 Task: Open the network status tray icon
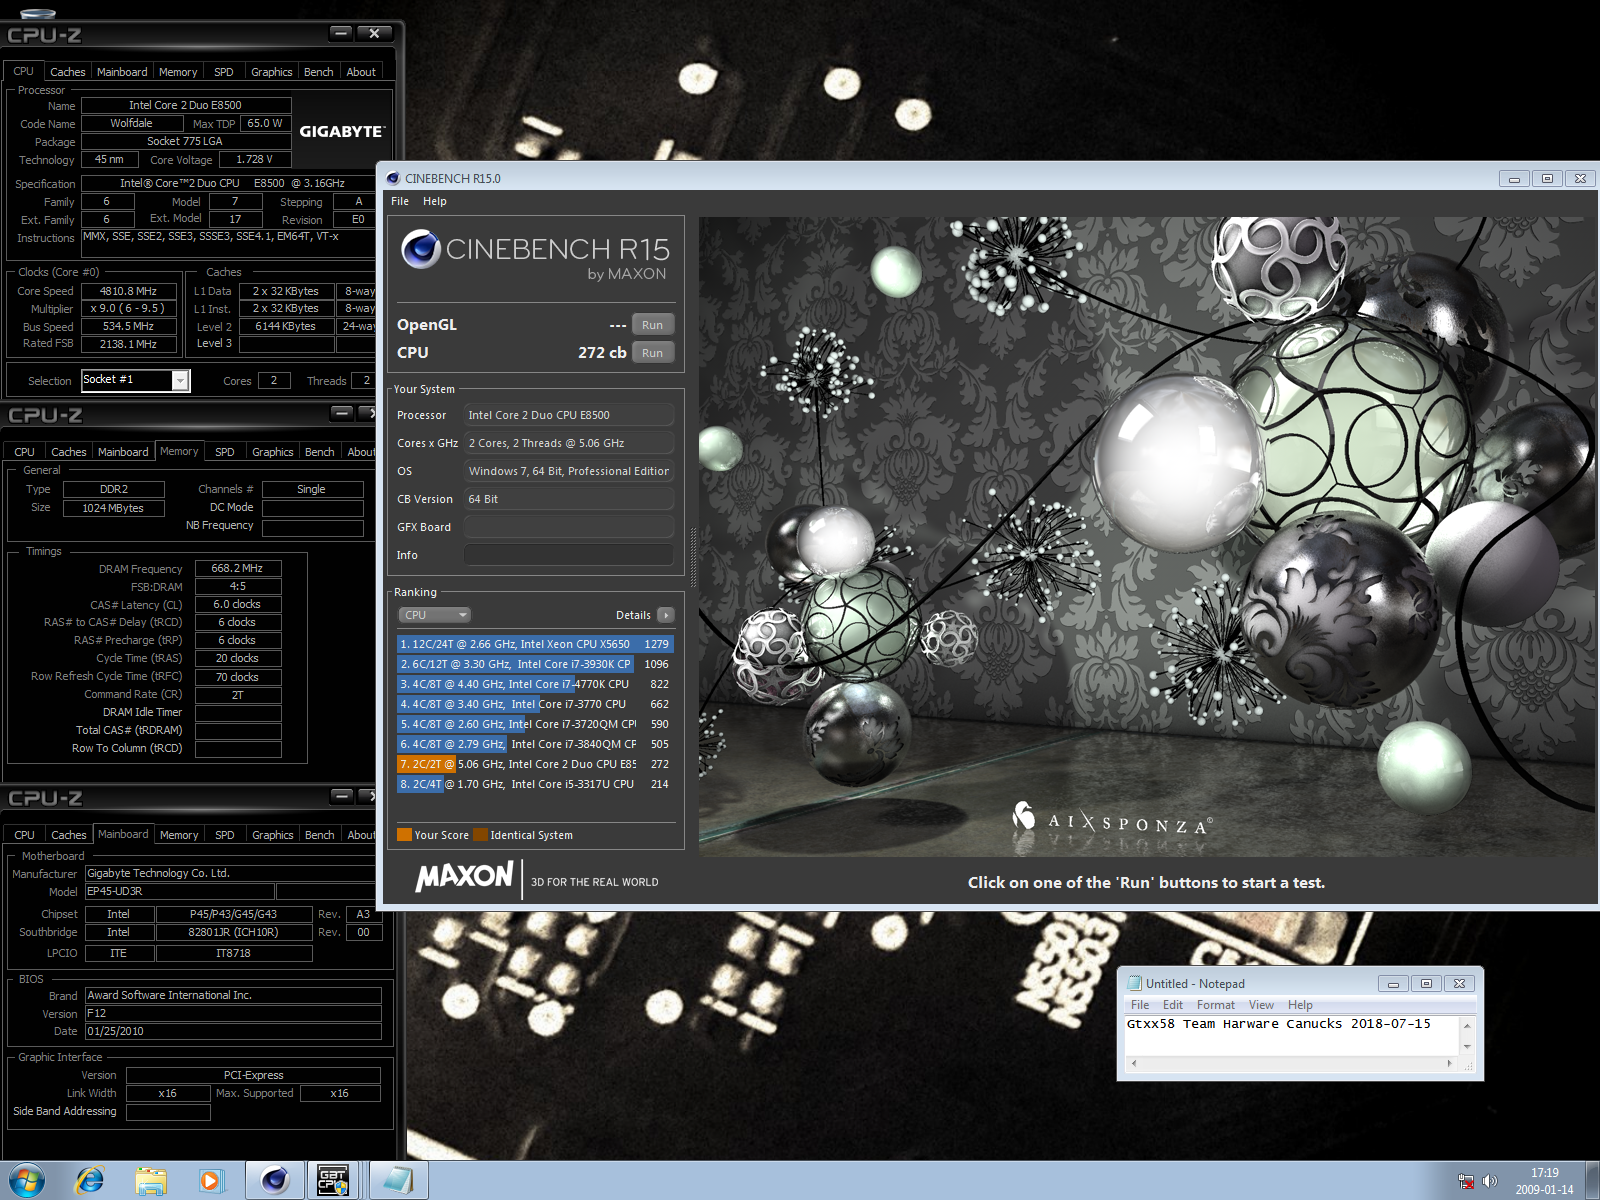(1466, 1181)
